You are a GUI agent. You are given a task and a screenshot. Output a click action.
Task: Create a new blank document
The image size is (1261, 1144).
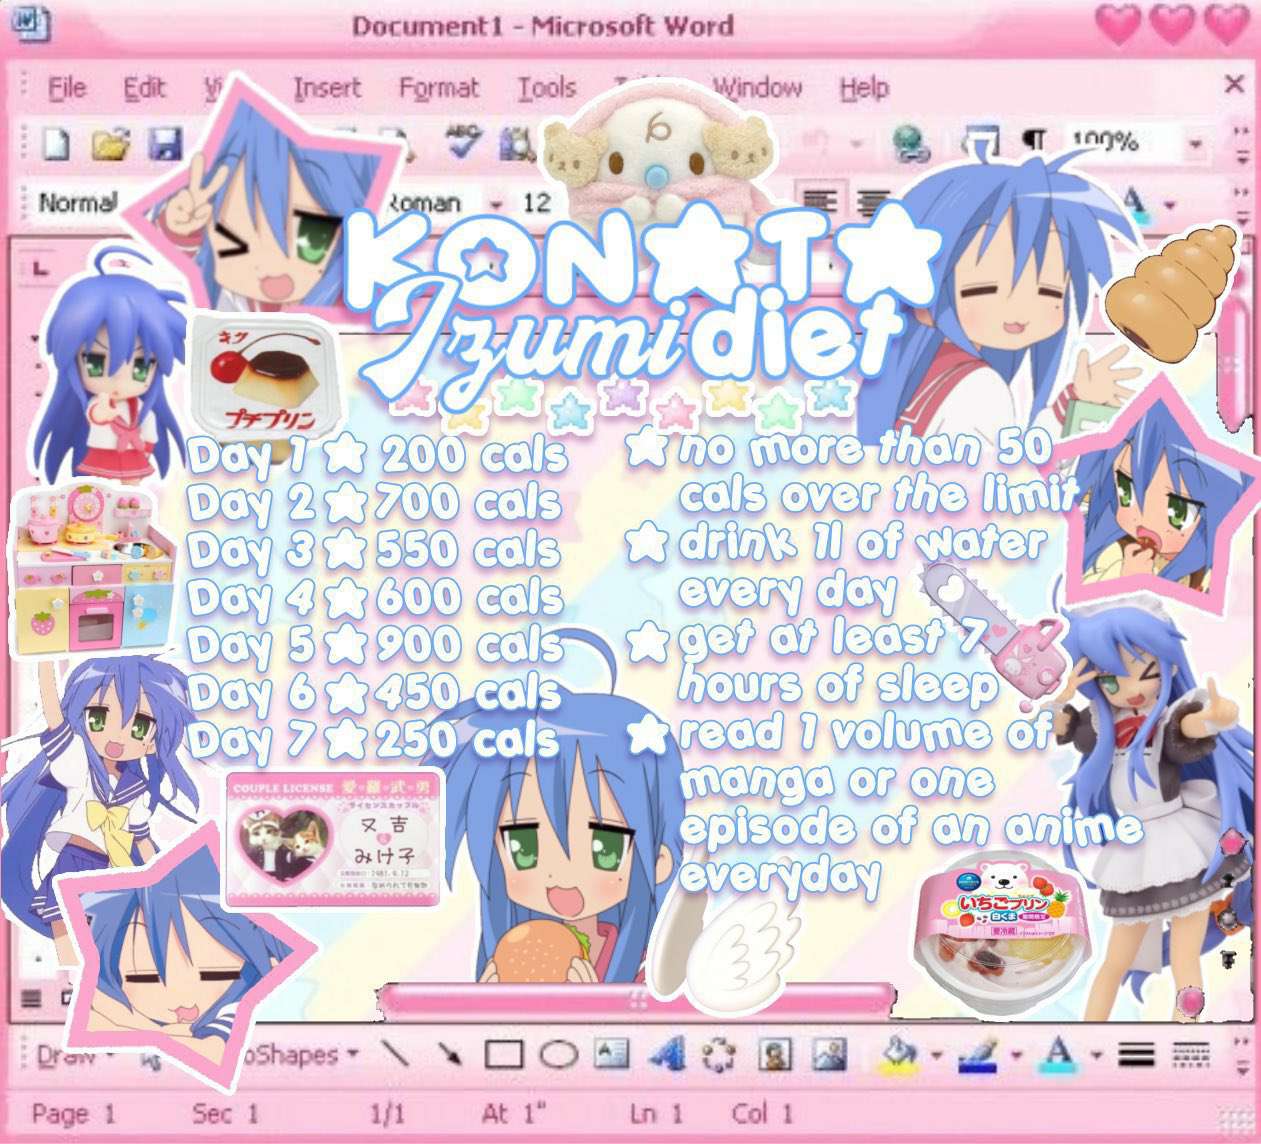point(56,144)
